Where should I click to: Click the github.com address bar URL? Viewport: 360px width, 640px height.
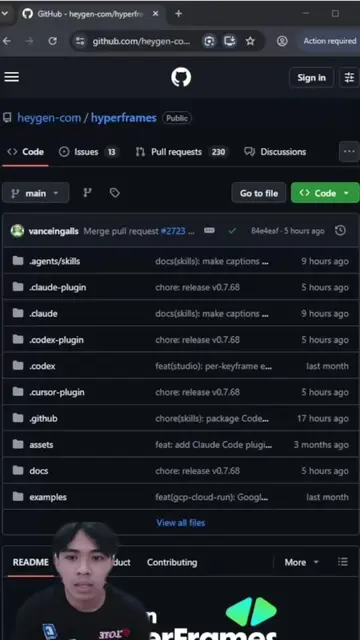(x=141, y=41)
